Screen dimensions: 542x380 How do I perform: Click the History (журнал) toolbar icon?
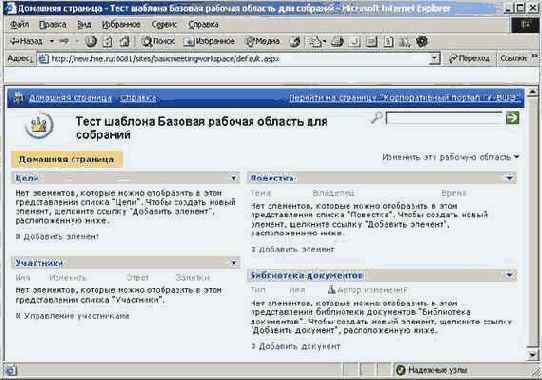click(x=295, y=42)
